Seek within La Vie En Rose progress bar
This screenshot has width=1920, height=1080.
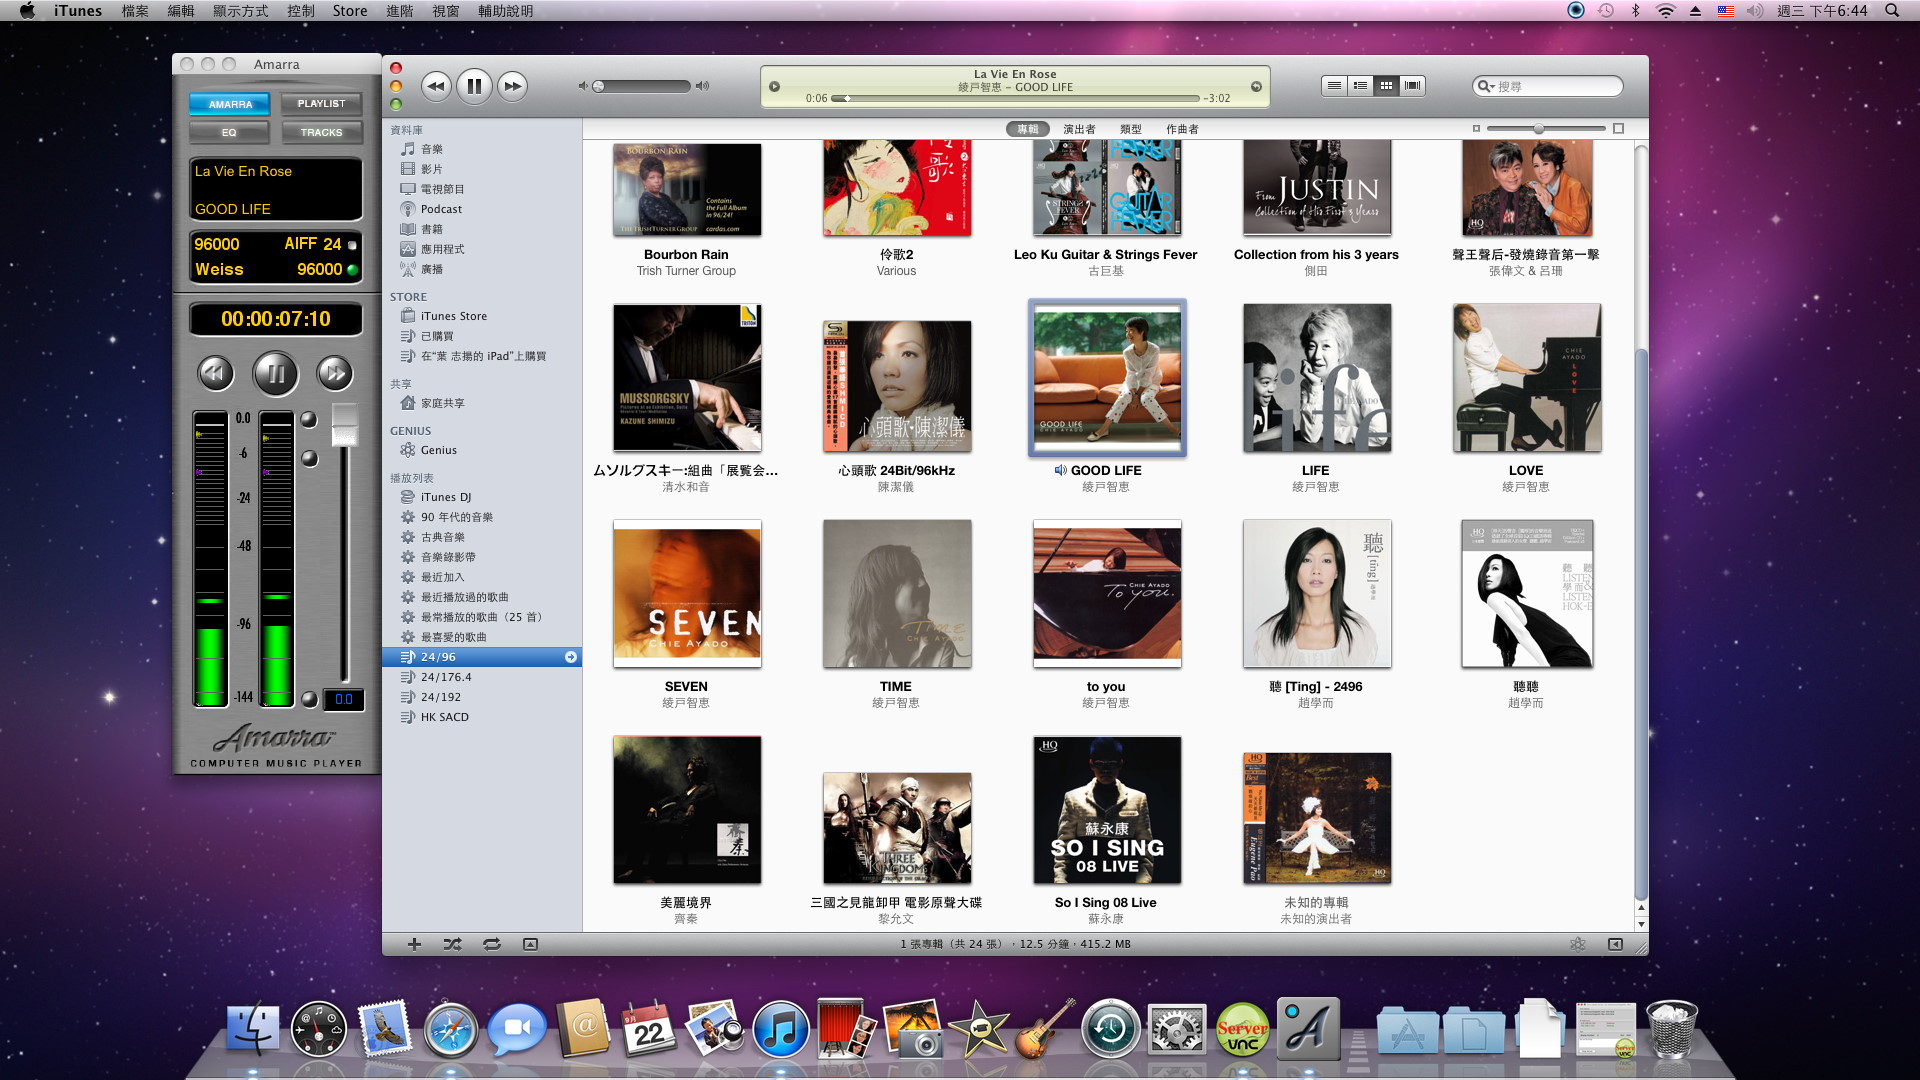click(1016, 98)
